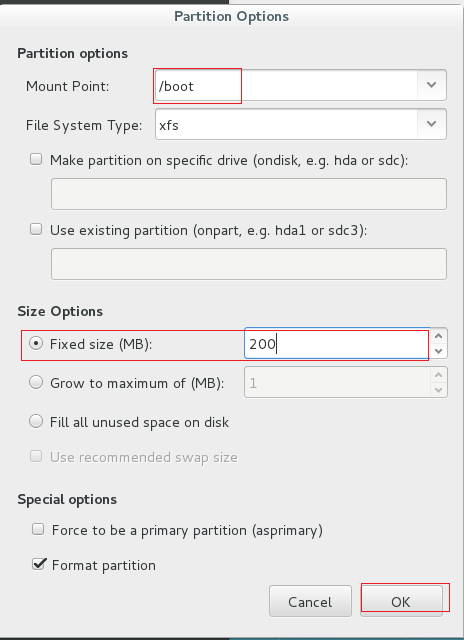Click the /boot Mount Point text field

(x=286, y=85)
